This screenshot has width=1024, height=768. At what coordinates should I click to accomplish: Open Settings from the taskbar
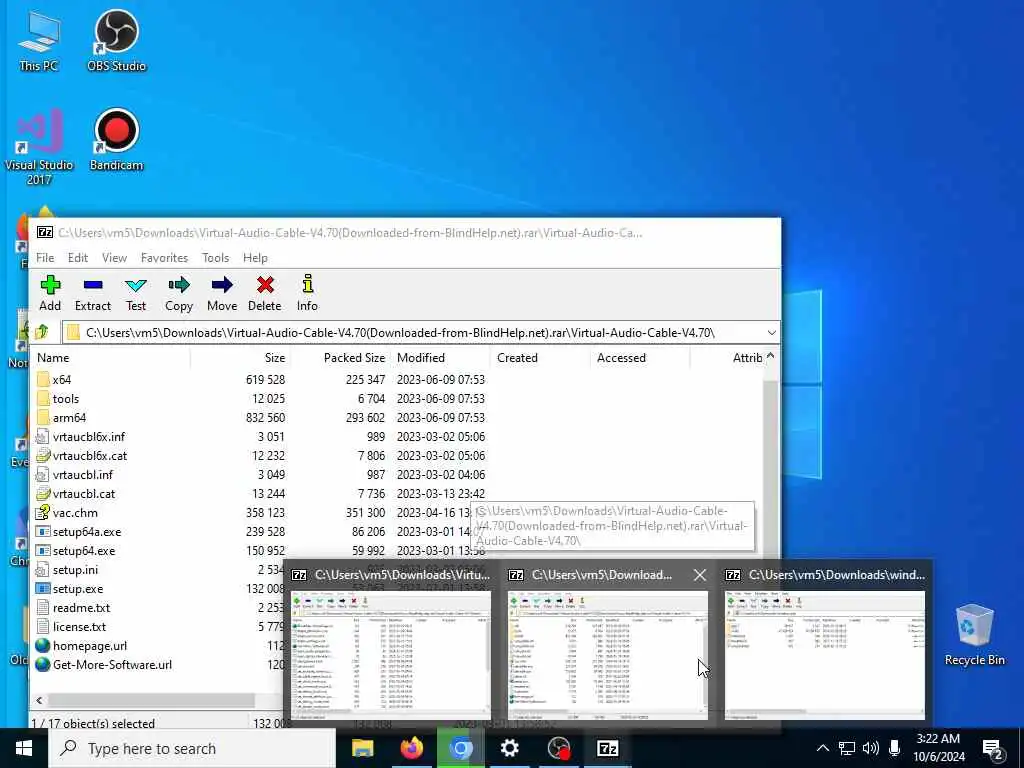[x=509, y=748]
